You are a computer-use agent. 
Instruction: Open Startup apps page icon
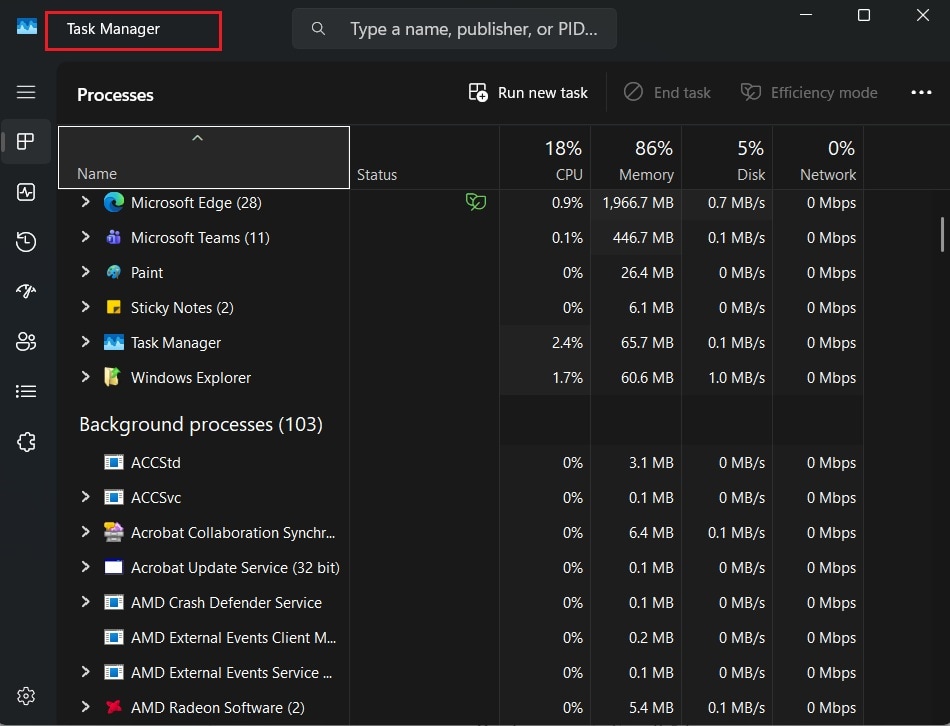coord(26,291)
